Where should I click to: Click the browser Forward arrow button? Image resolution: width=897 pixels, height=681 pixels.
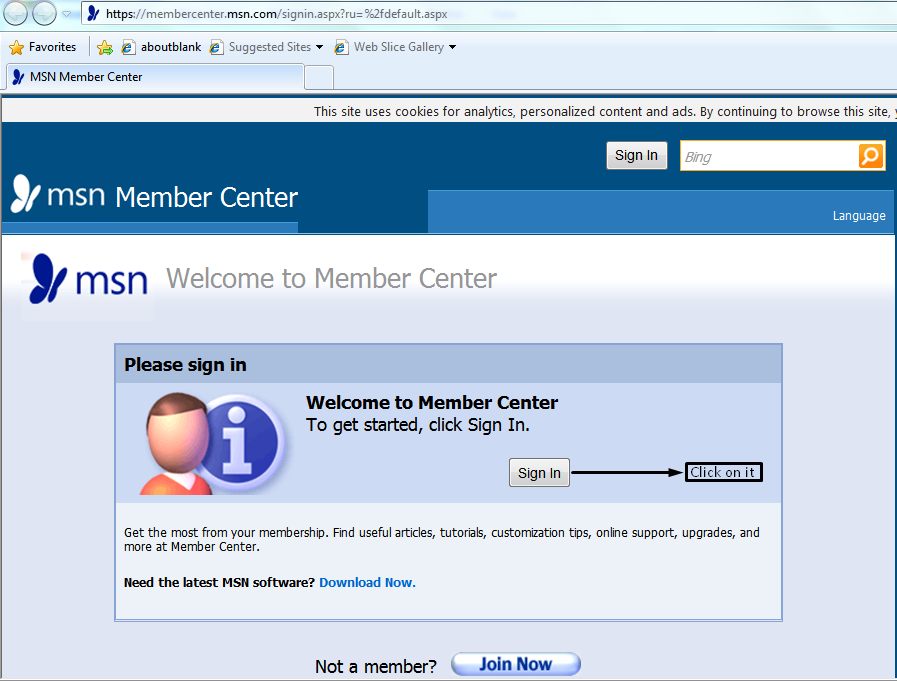coord(45,14)
